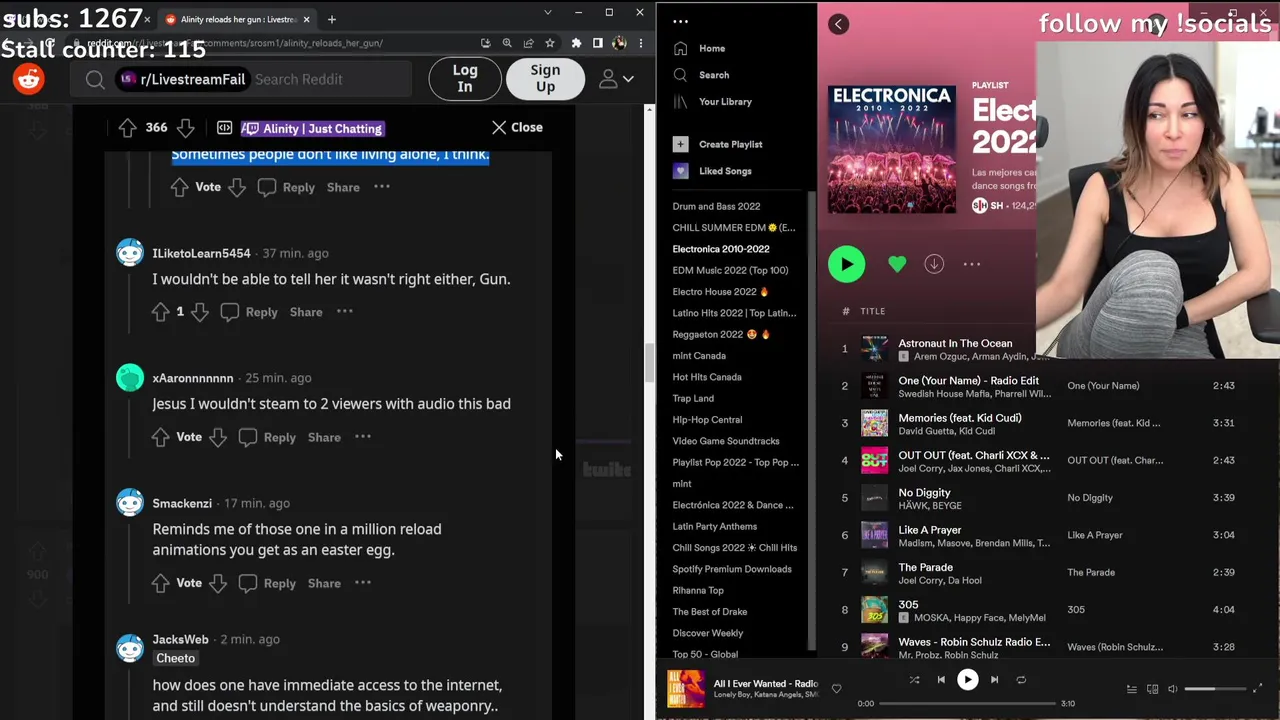Viewport: 1280px width, 720px height.
Task: Skip to next track
Action: pyautogui.click(x=994, y=680)
